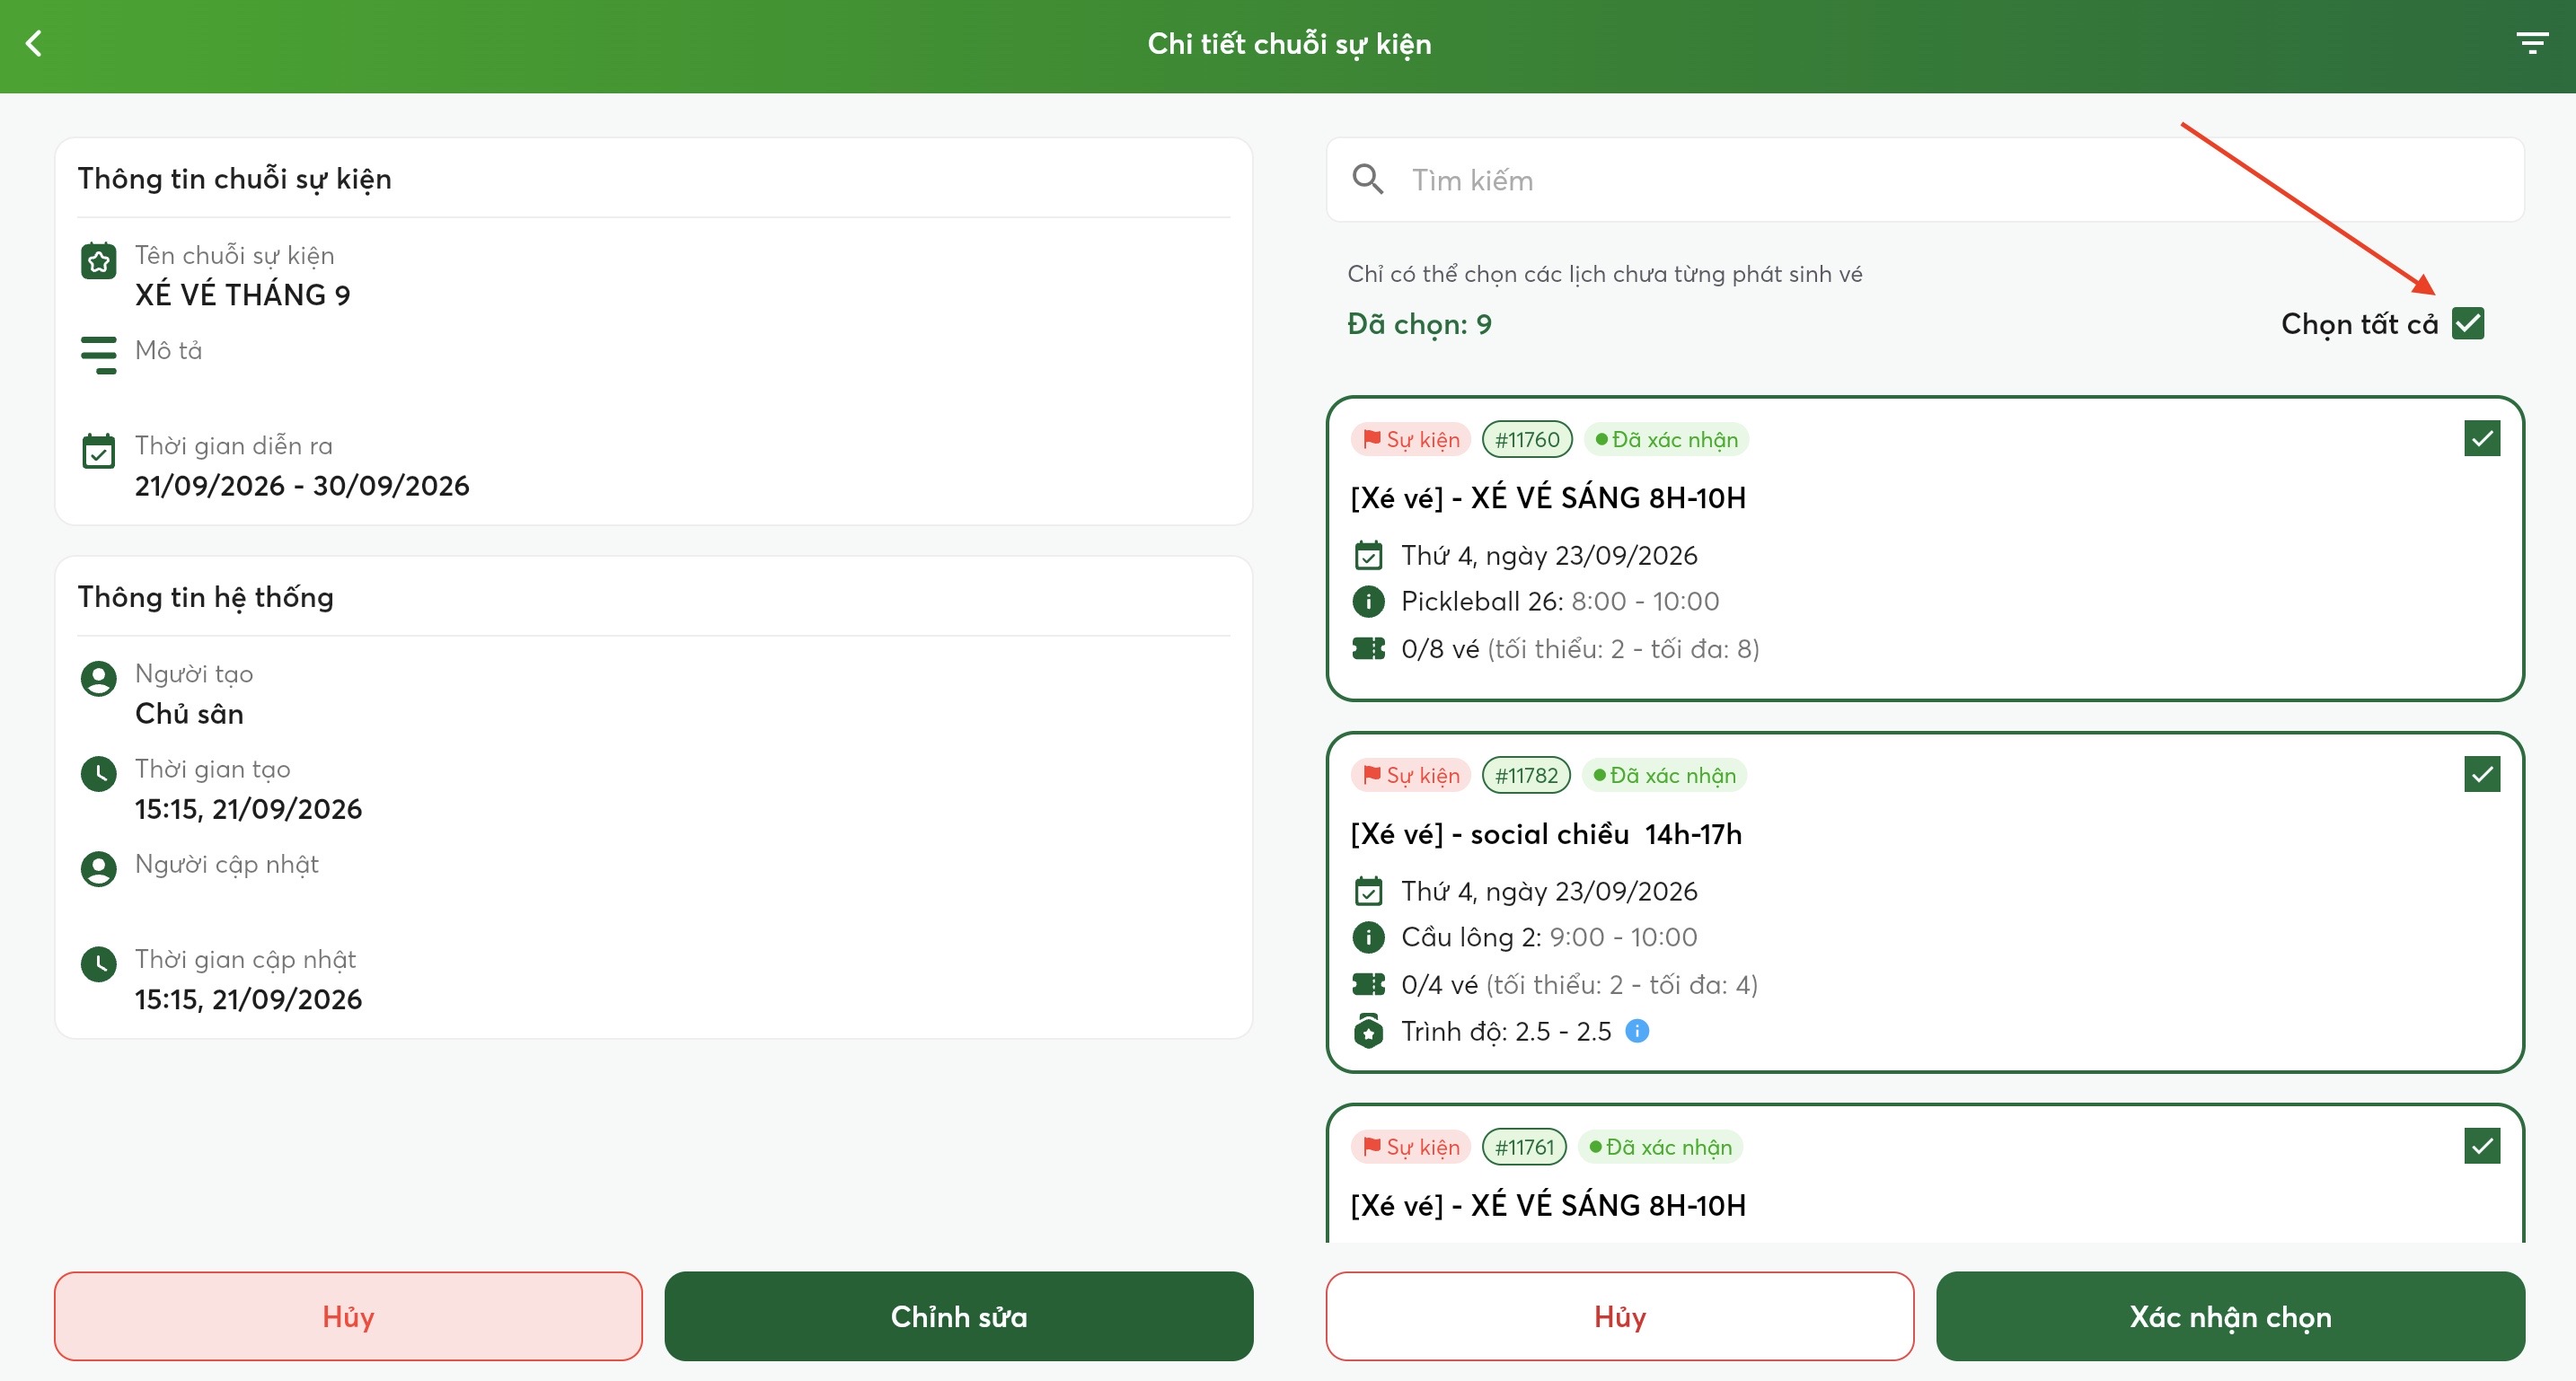The image size is (2576, 1381).
Task: Uncheck event #11761 checkbox
Action: tap(2482, 1146)
